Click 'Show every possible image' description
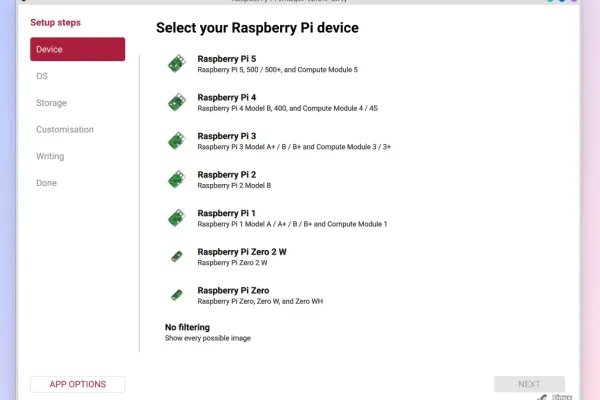The width and height of the screenshot is (600, 400). coord(208,338)
